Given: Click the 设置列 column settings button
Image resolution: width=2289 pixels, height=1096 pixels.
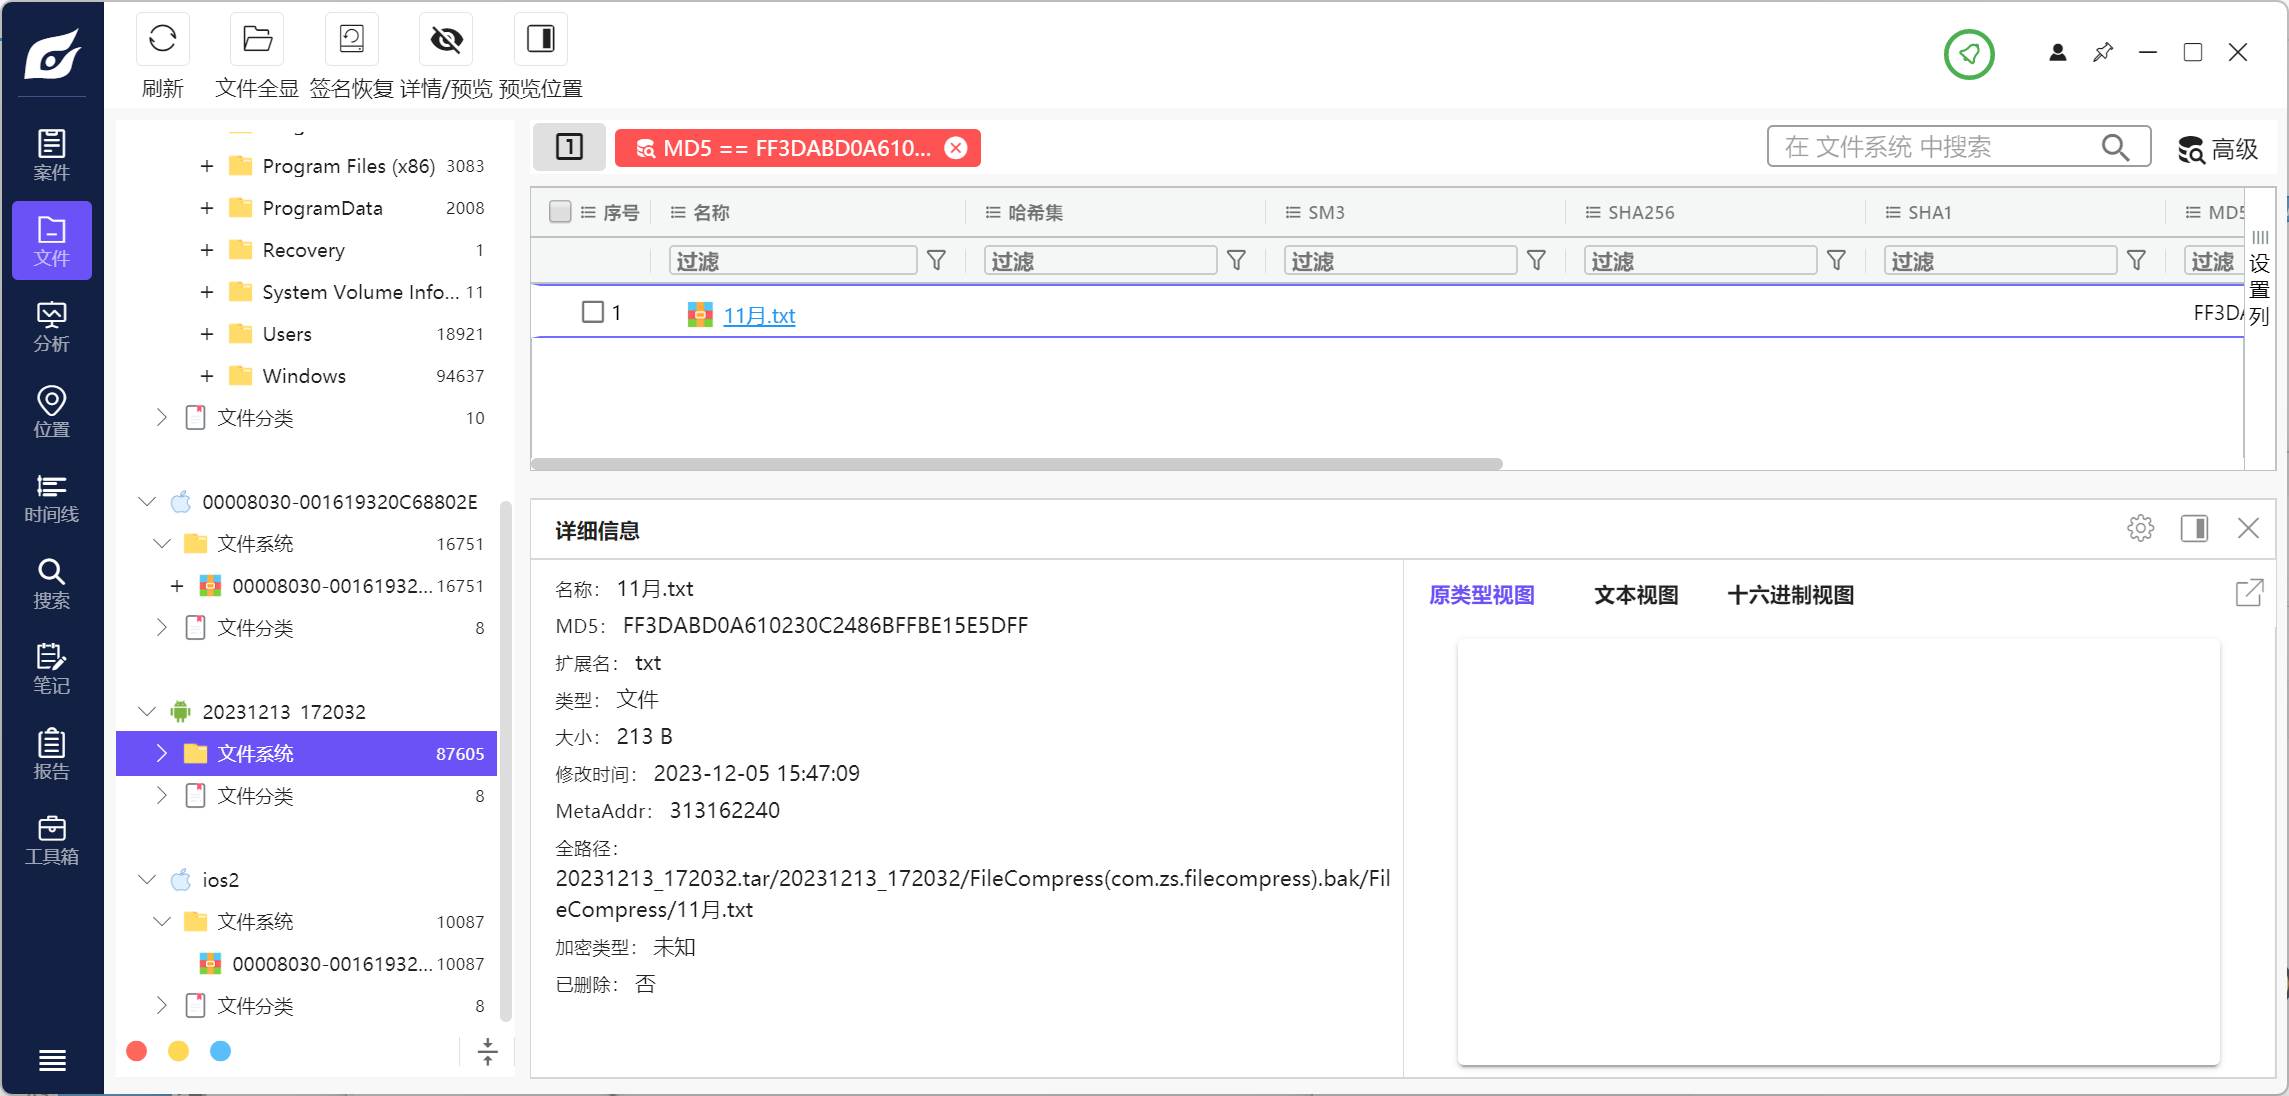Looking at the screenshot, I should (x=2259, y=278).
